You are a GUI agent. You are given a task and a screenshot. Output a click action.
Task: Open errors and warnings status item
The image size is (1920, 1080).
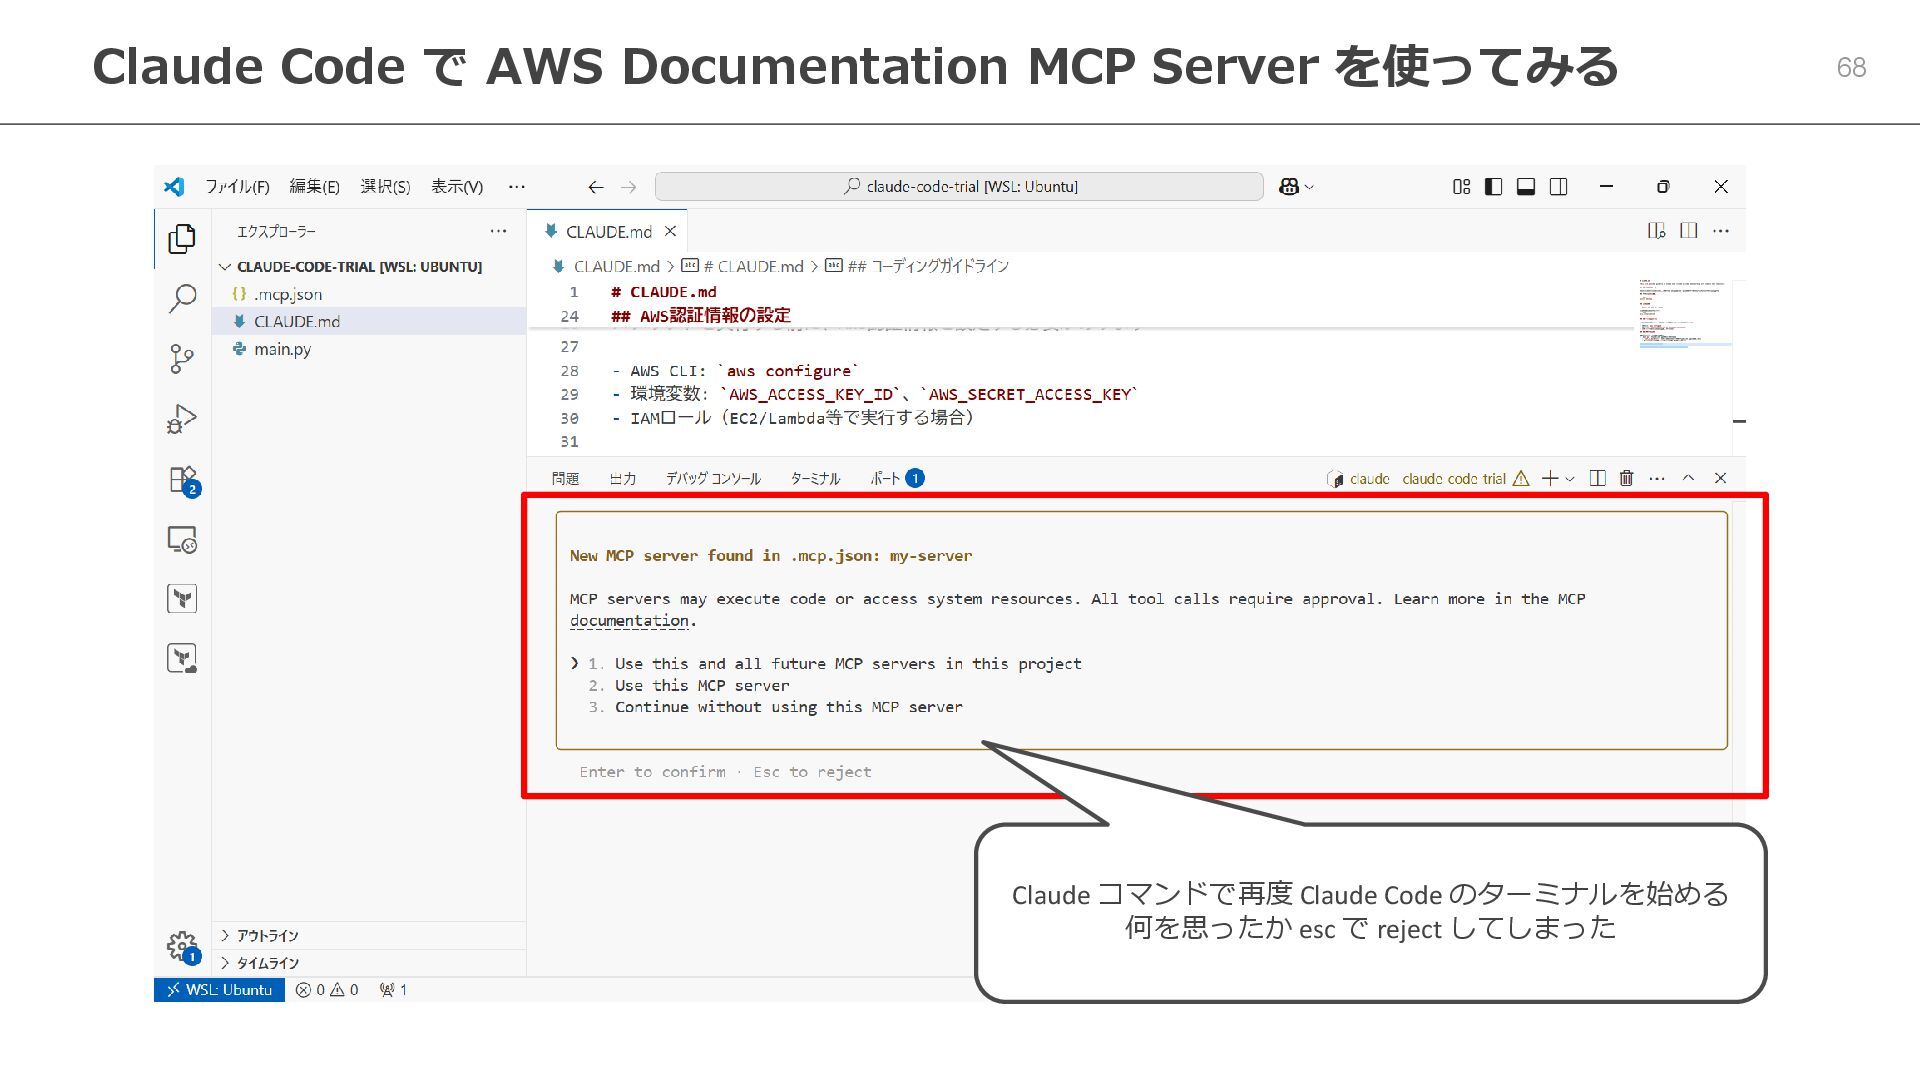tap(327, 990)
